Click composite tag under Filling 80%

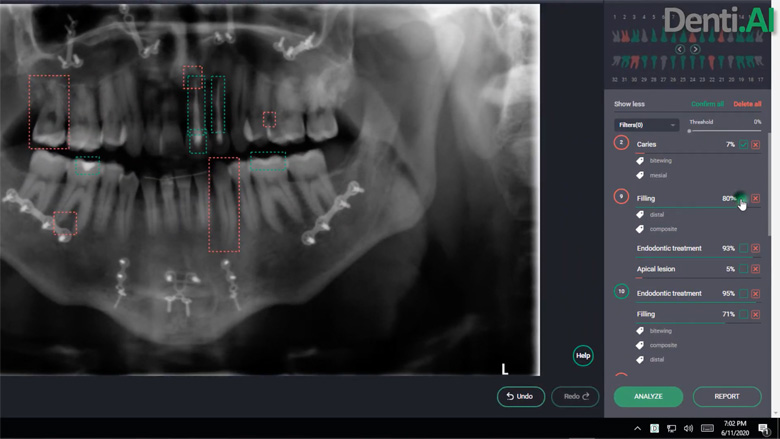(663, 229)
